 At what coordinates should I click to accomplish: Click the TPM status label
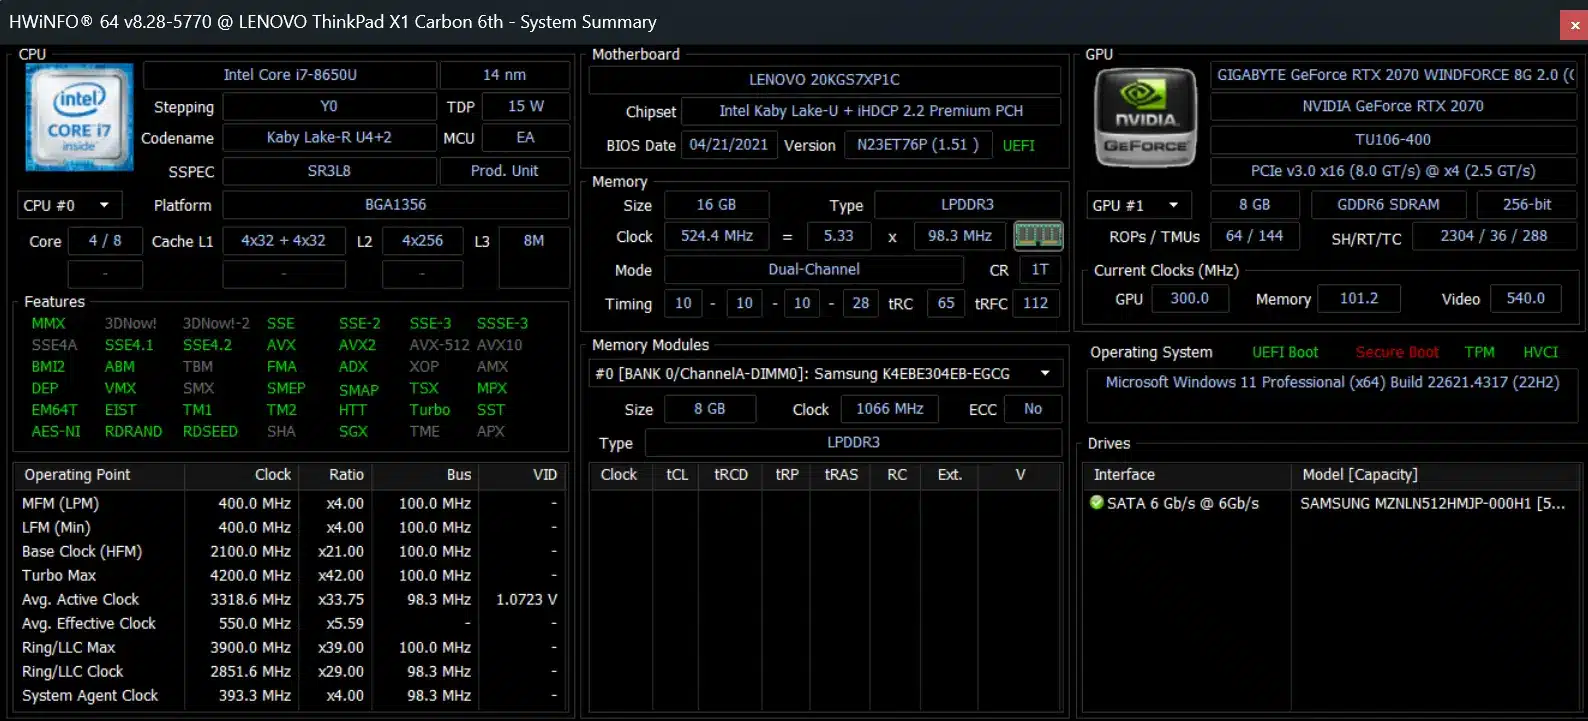point(1480,352)
